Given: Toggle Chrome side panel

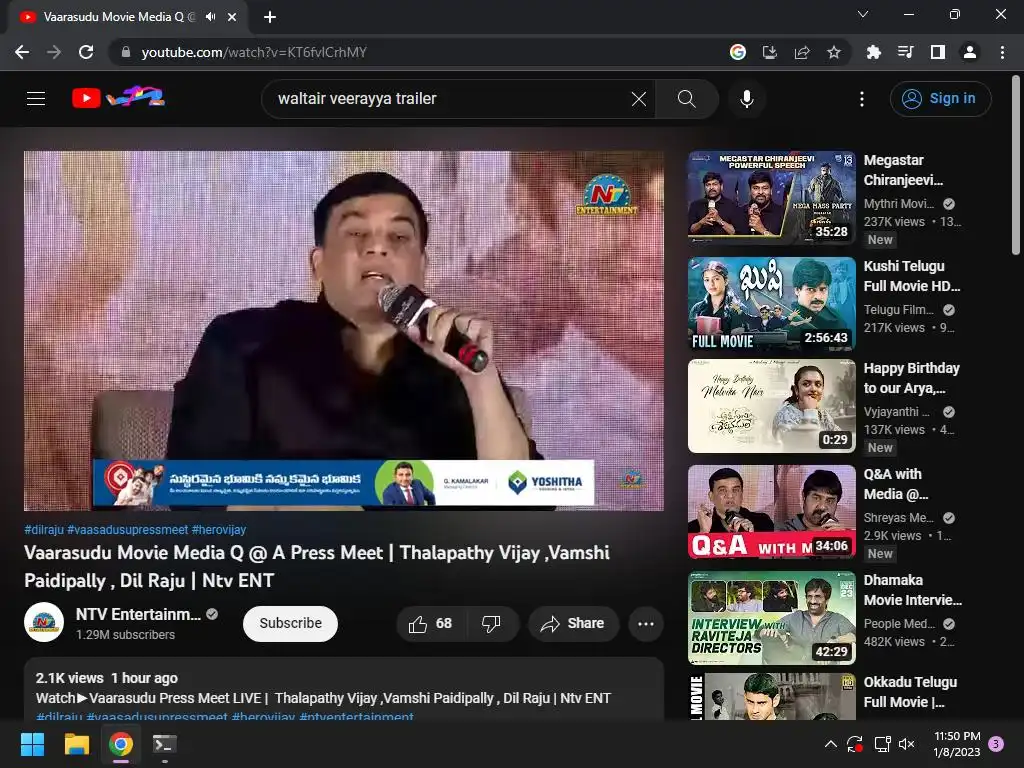Looking at the screenshot, I should pos(938,52).
